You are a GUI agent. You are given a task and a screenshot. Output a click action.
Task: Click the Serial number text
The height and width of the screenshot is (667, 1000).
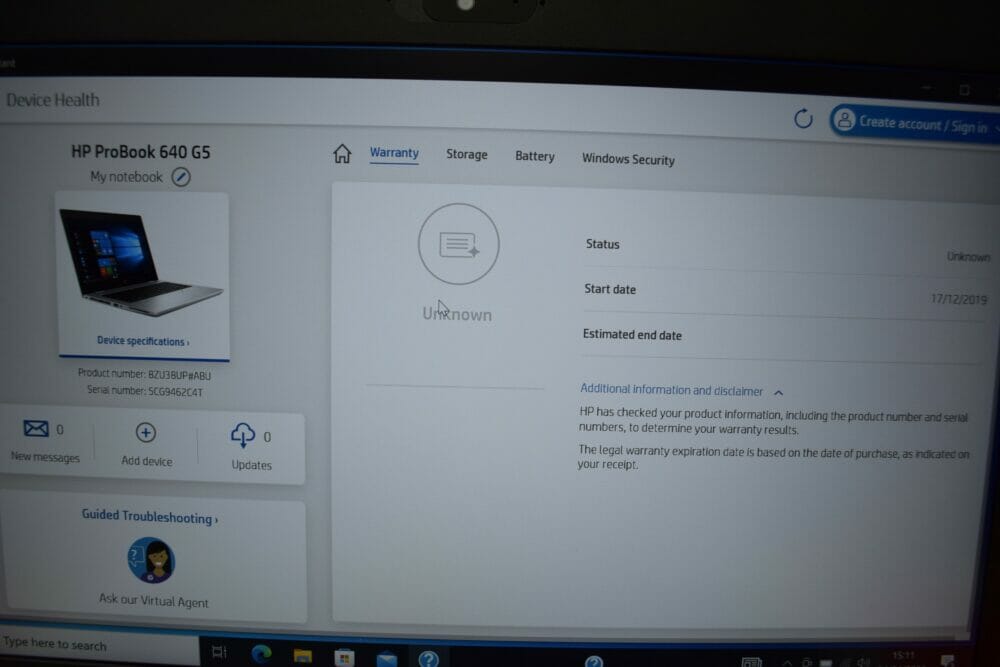click(145, 391)
